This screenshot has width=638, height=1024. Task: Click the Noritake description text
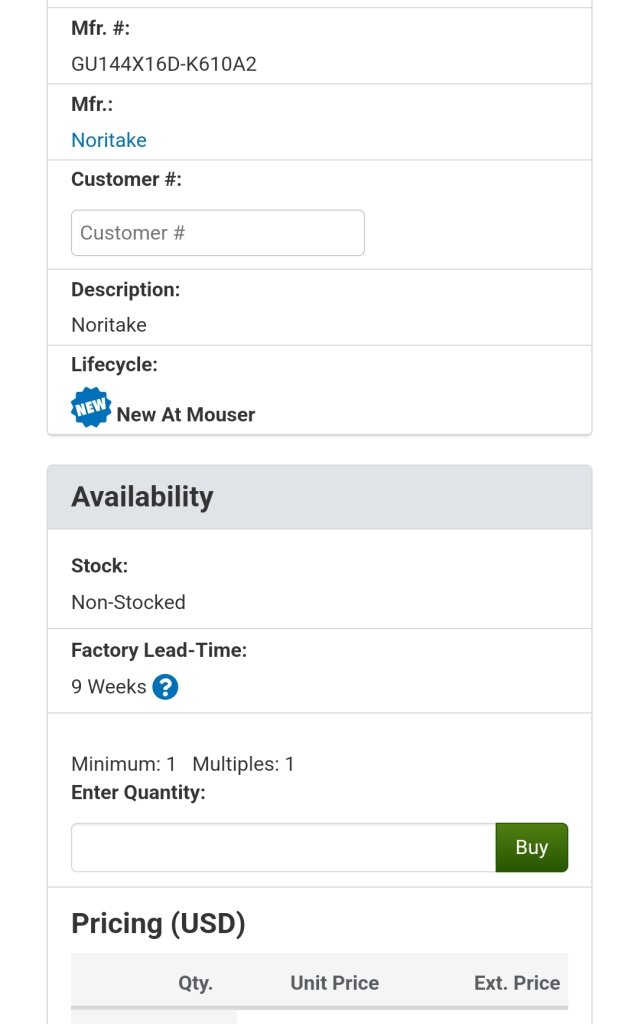(109, 325)
